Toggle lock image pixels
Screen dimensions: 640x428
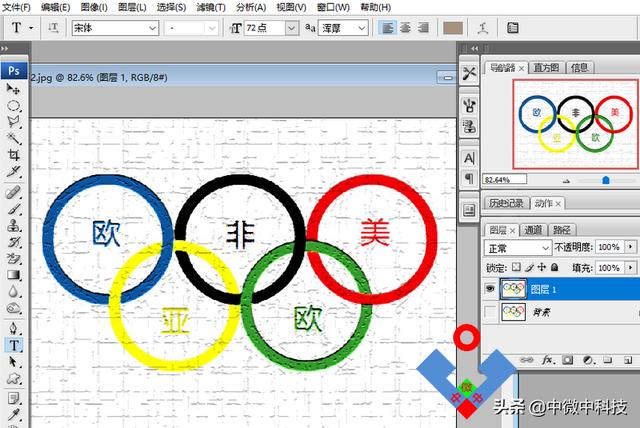tap(529, 267)
